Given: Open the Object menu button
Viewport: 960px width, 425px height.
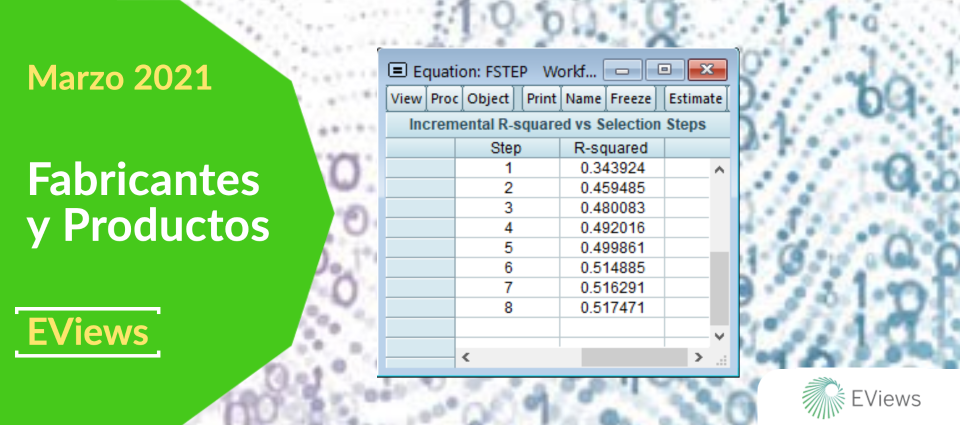Looking at the screenshot, I should [x=488, y=99].
